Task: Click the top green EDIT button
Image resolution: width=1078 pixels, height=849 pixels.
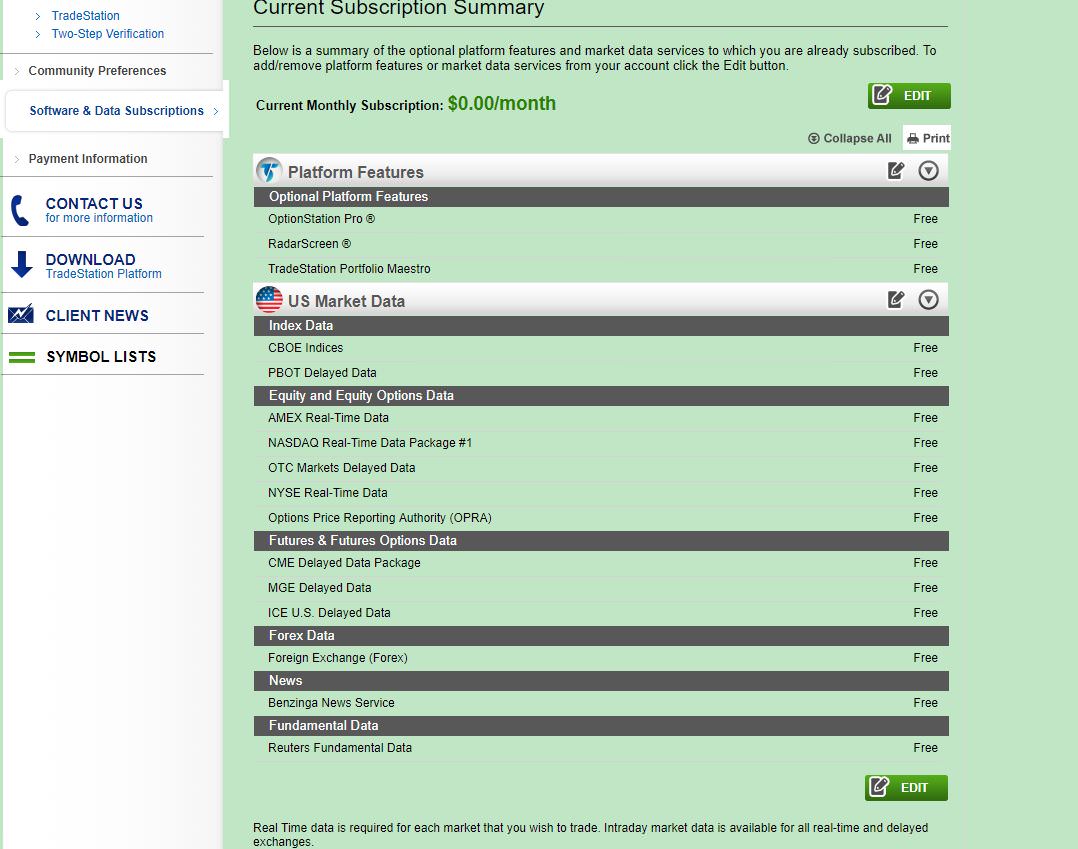Action: [909, 96]
